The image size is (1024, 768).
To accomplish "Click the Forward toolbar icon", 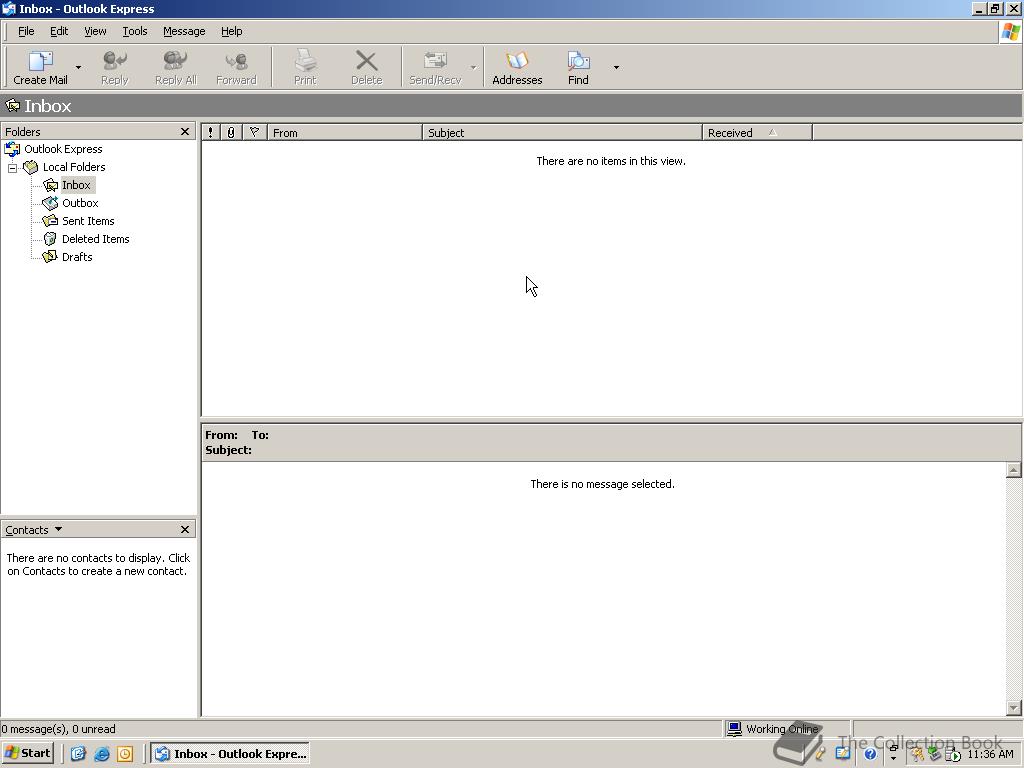I will pyautogui.click(x=236, y=67).
